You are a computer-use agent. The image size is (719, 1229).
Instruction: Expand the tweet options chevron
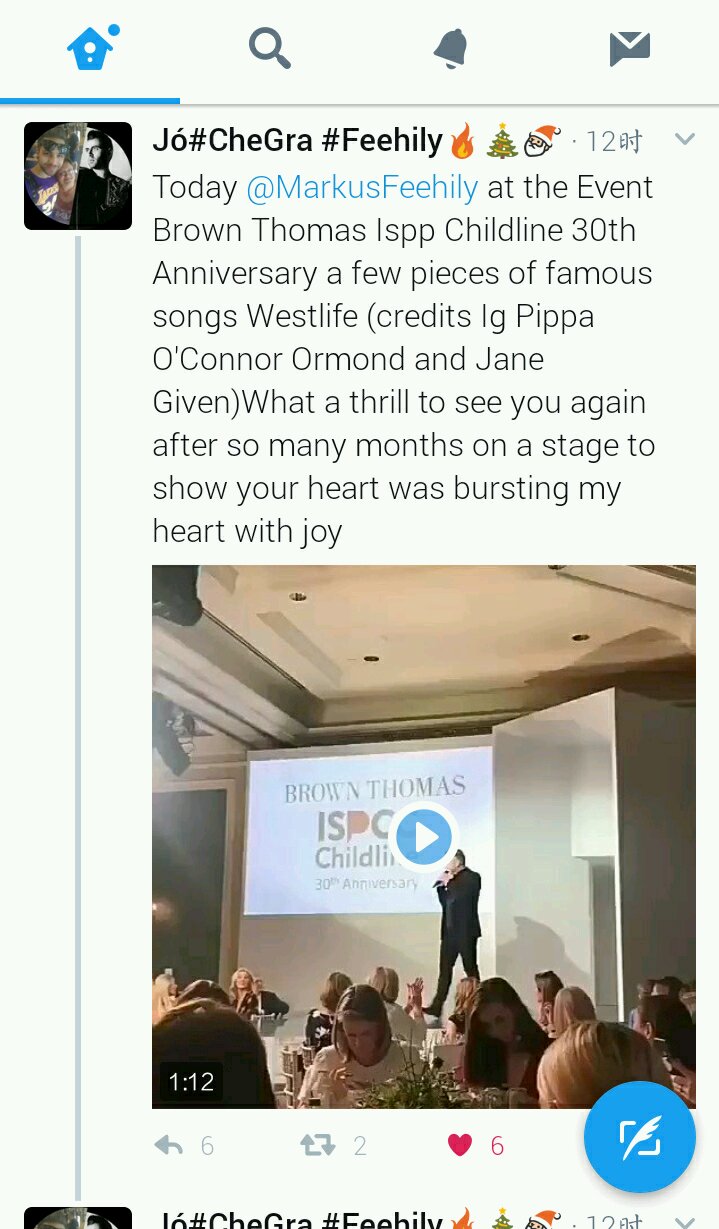685,140
